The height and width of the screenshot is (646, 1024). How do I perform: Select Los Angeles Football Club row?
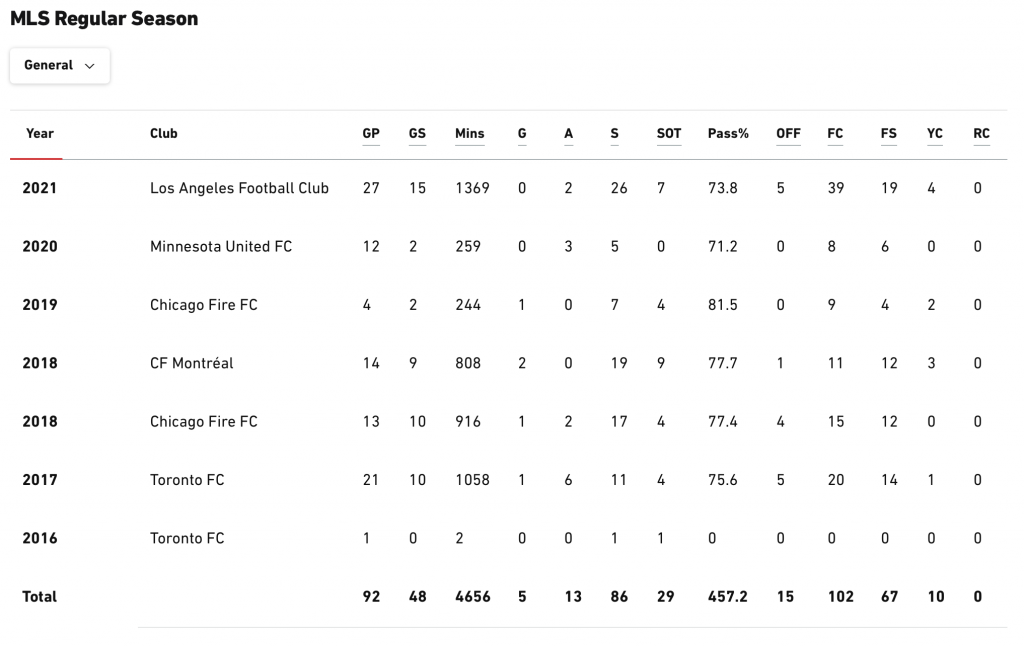[508, 188]
